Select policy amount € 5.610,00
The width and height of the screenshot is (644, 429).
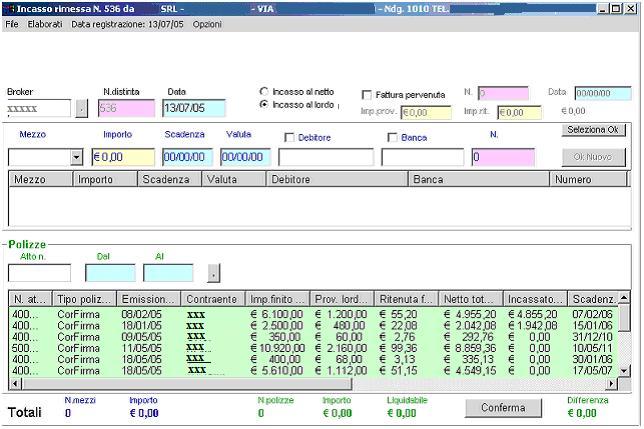(x=277, y=371)
